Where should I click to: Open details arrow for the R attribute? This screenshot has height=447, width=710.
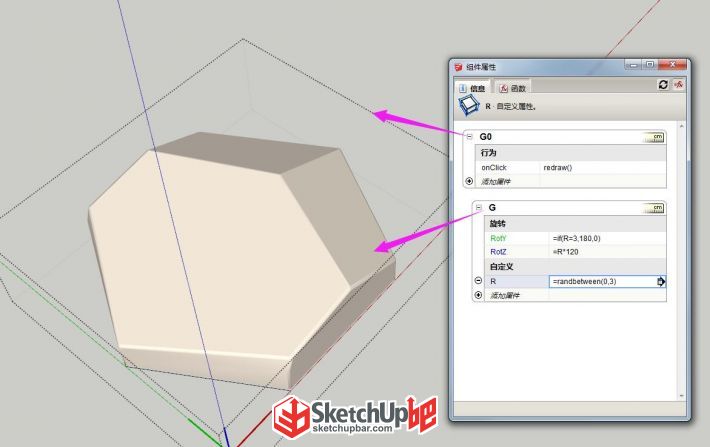661,282
